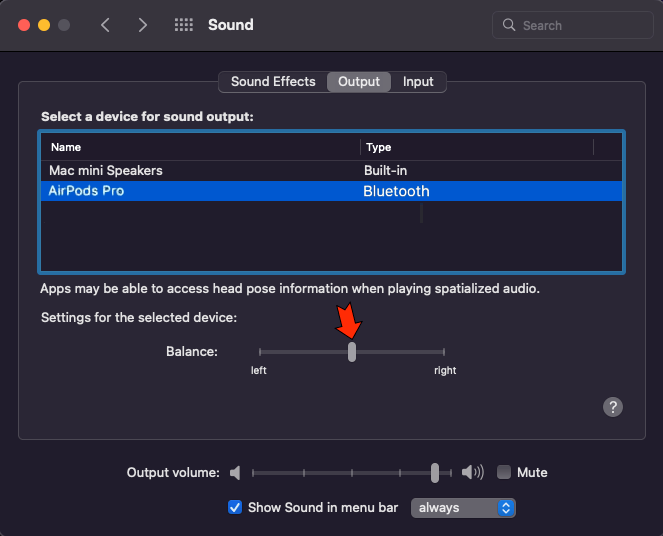This screenshot has height=536, width=663.
Task: Switch to the Sound Effects tab
Action: click(273, 82)
